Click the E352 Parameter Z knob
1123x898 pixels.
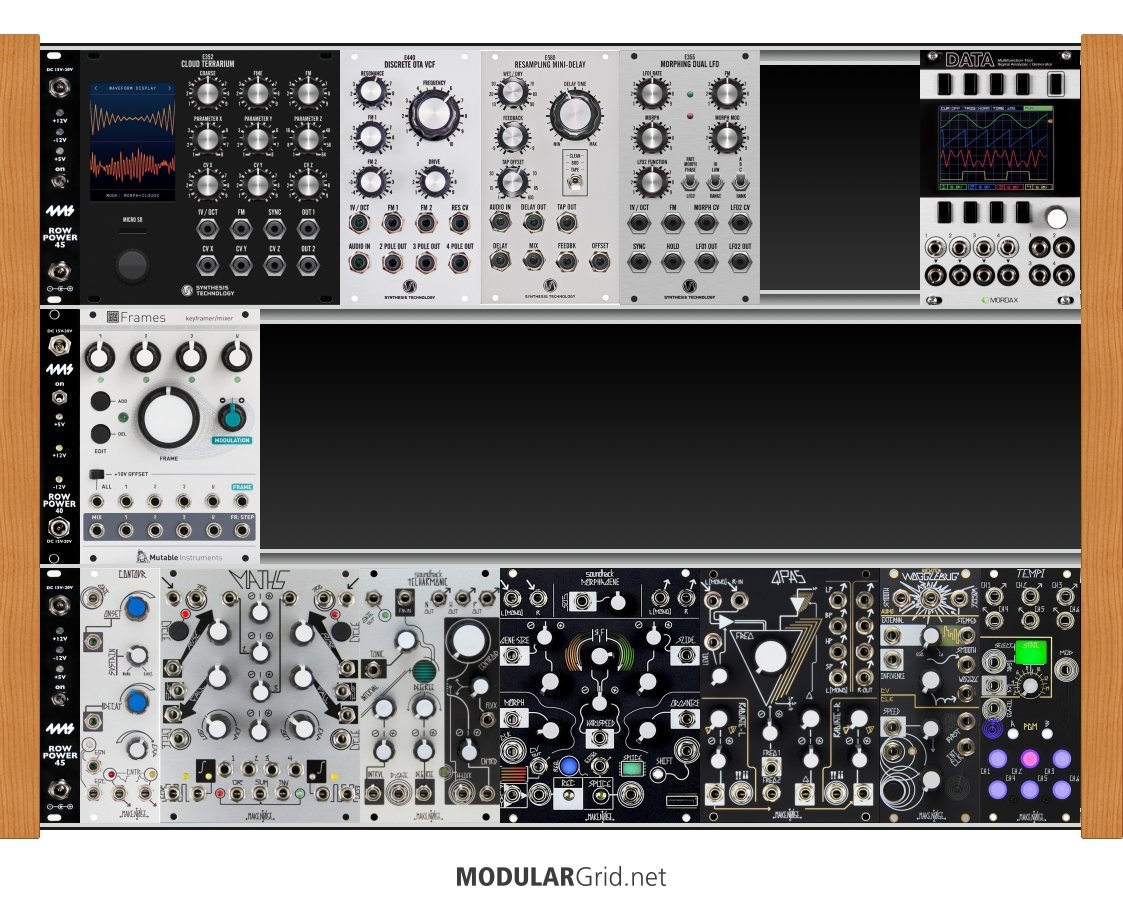point(308,139)
